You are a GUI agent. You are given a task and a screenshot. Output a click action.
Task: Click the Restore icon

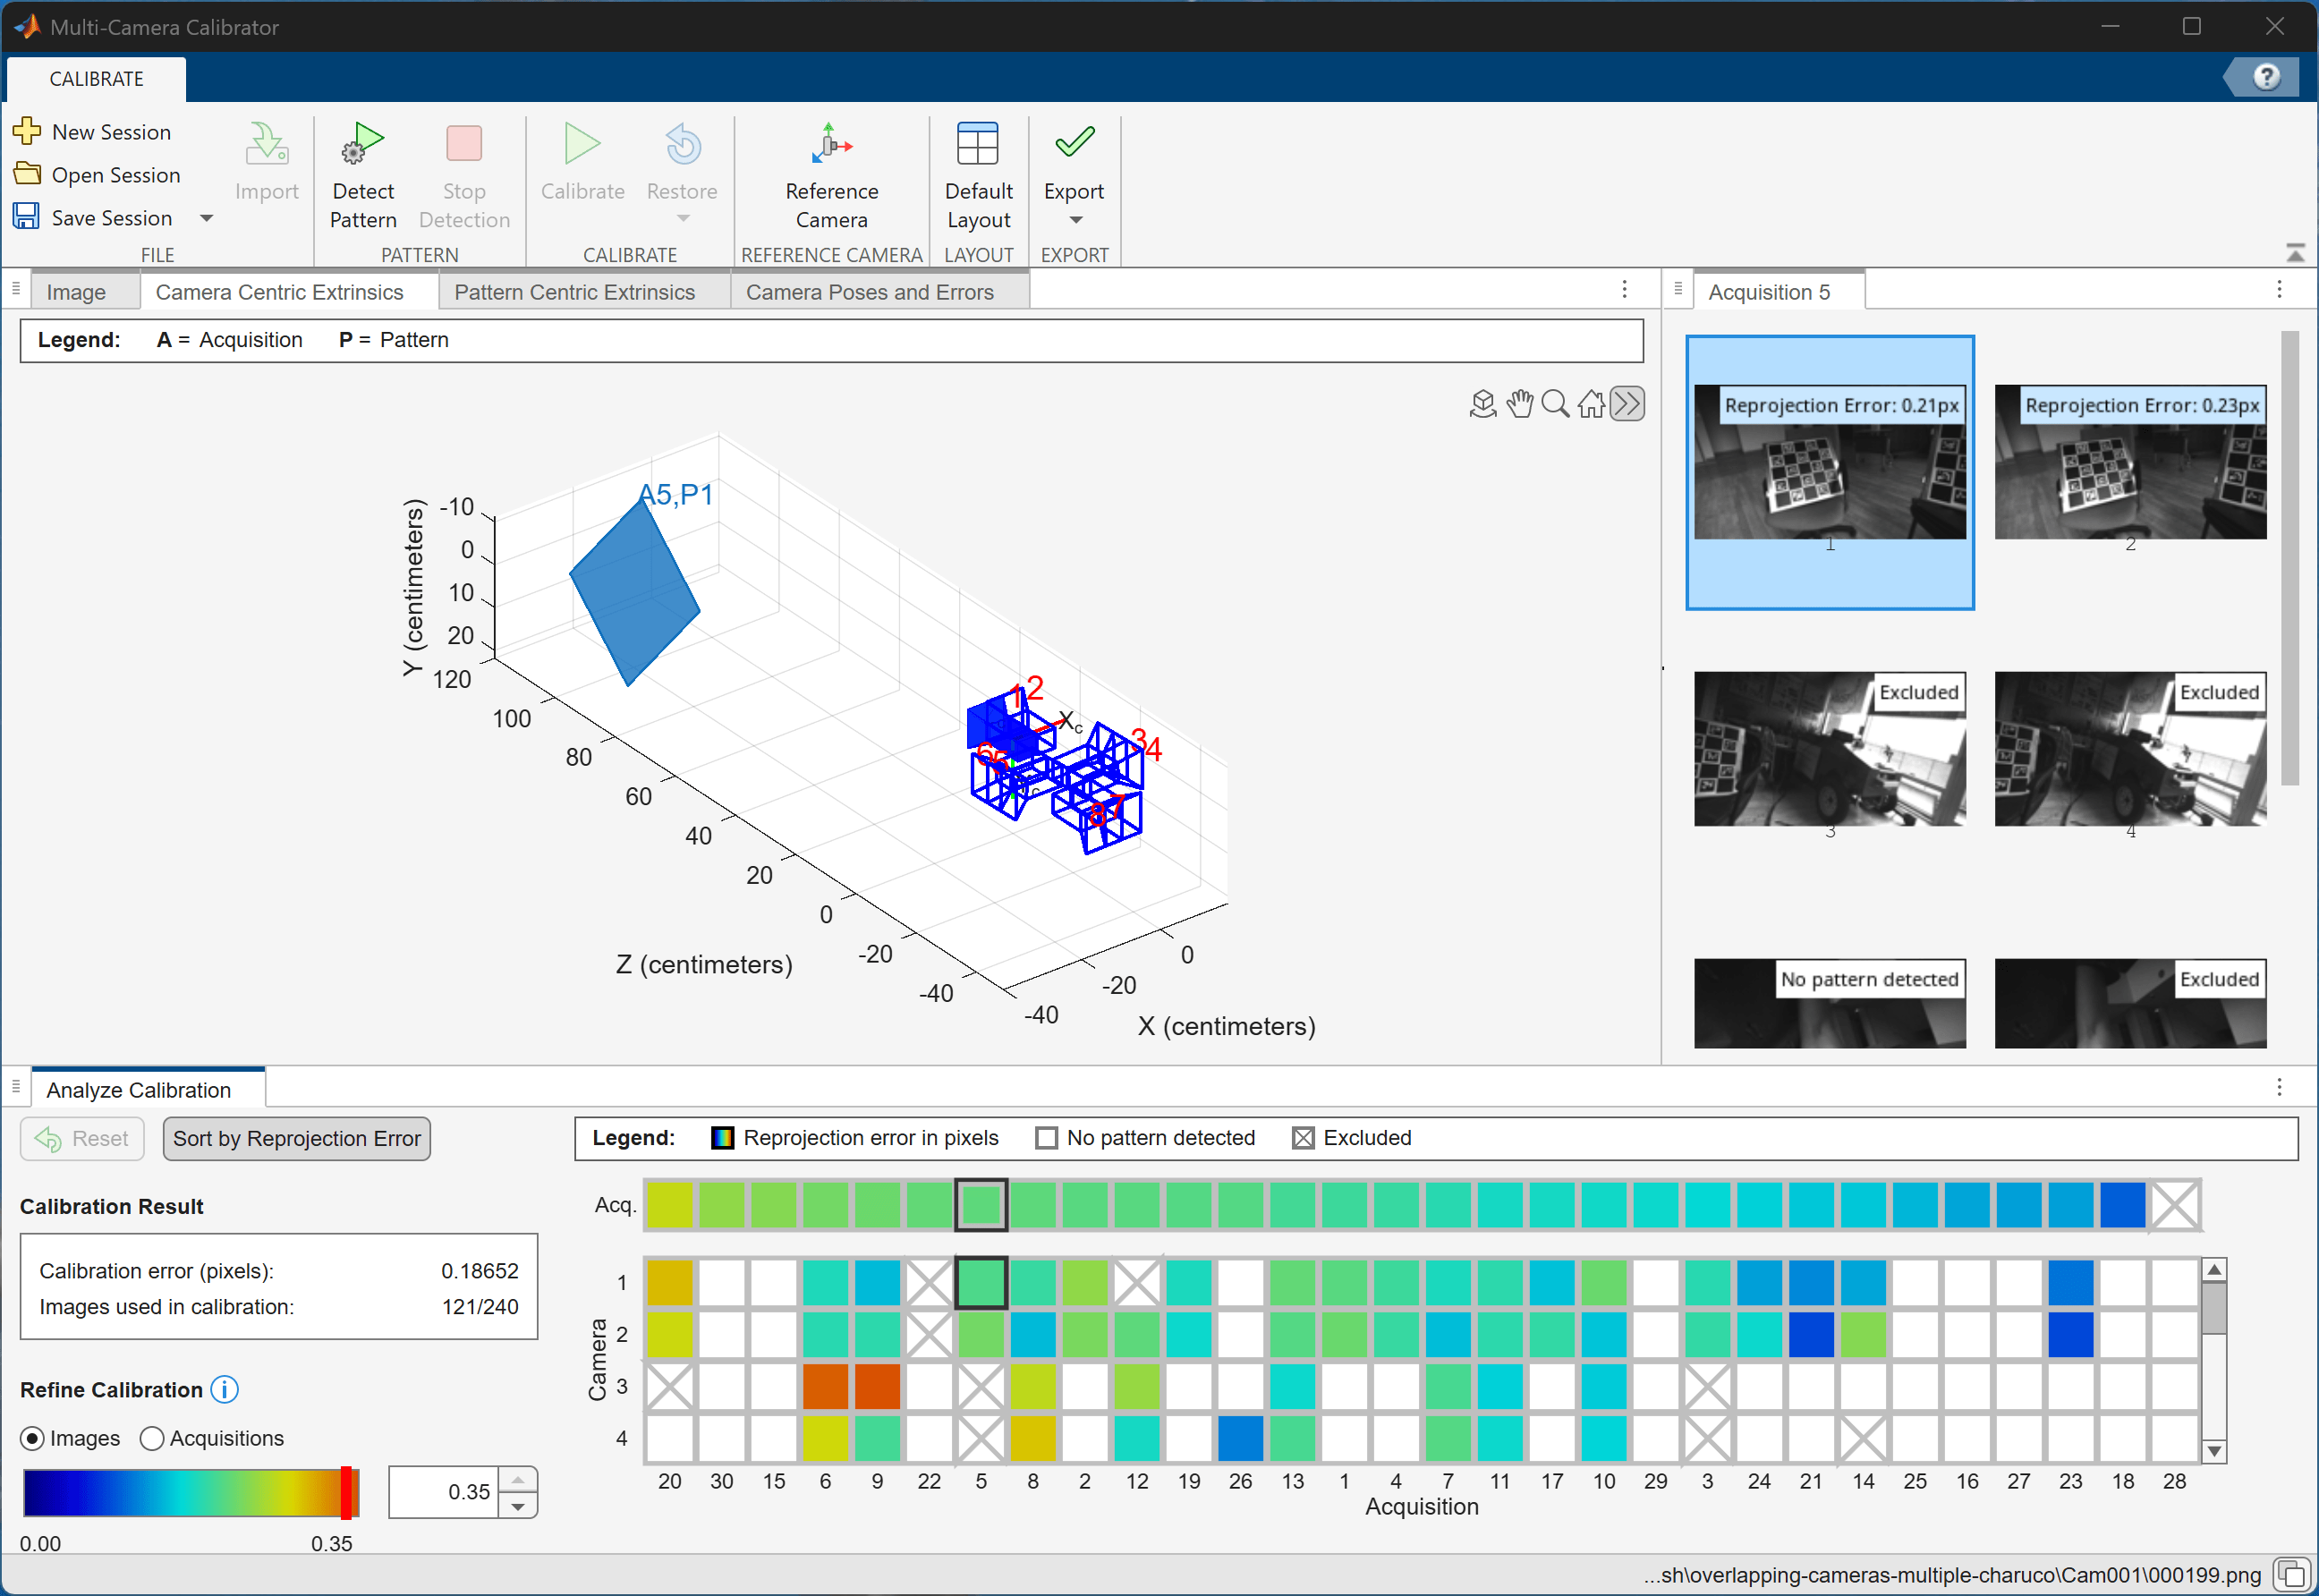(x=683, y=147)
